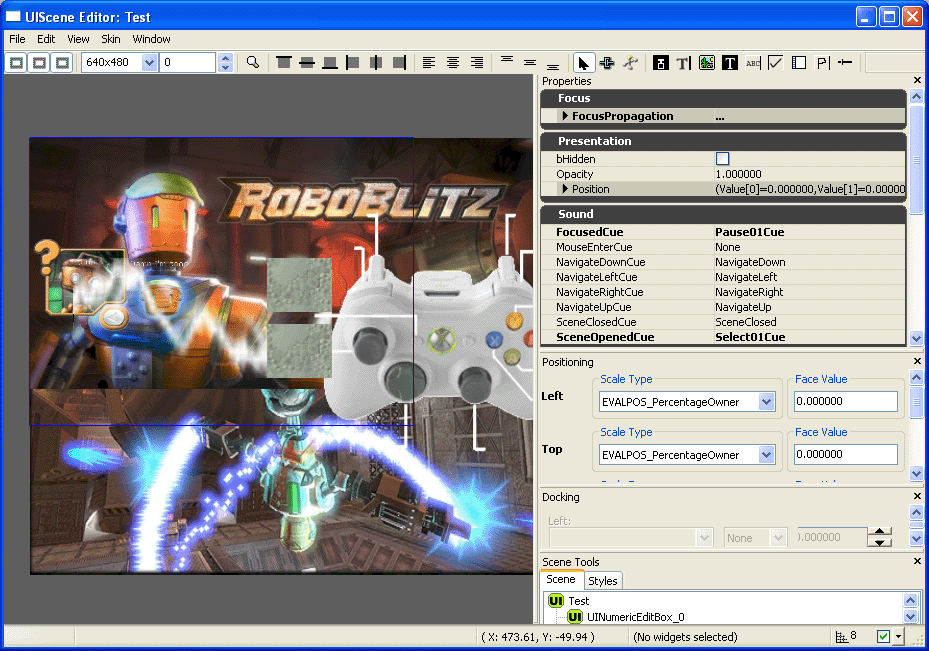Open the Top Scale Type dropdown
This screenshot has height=651, width=929.
click(x=767, y=455)
